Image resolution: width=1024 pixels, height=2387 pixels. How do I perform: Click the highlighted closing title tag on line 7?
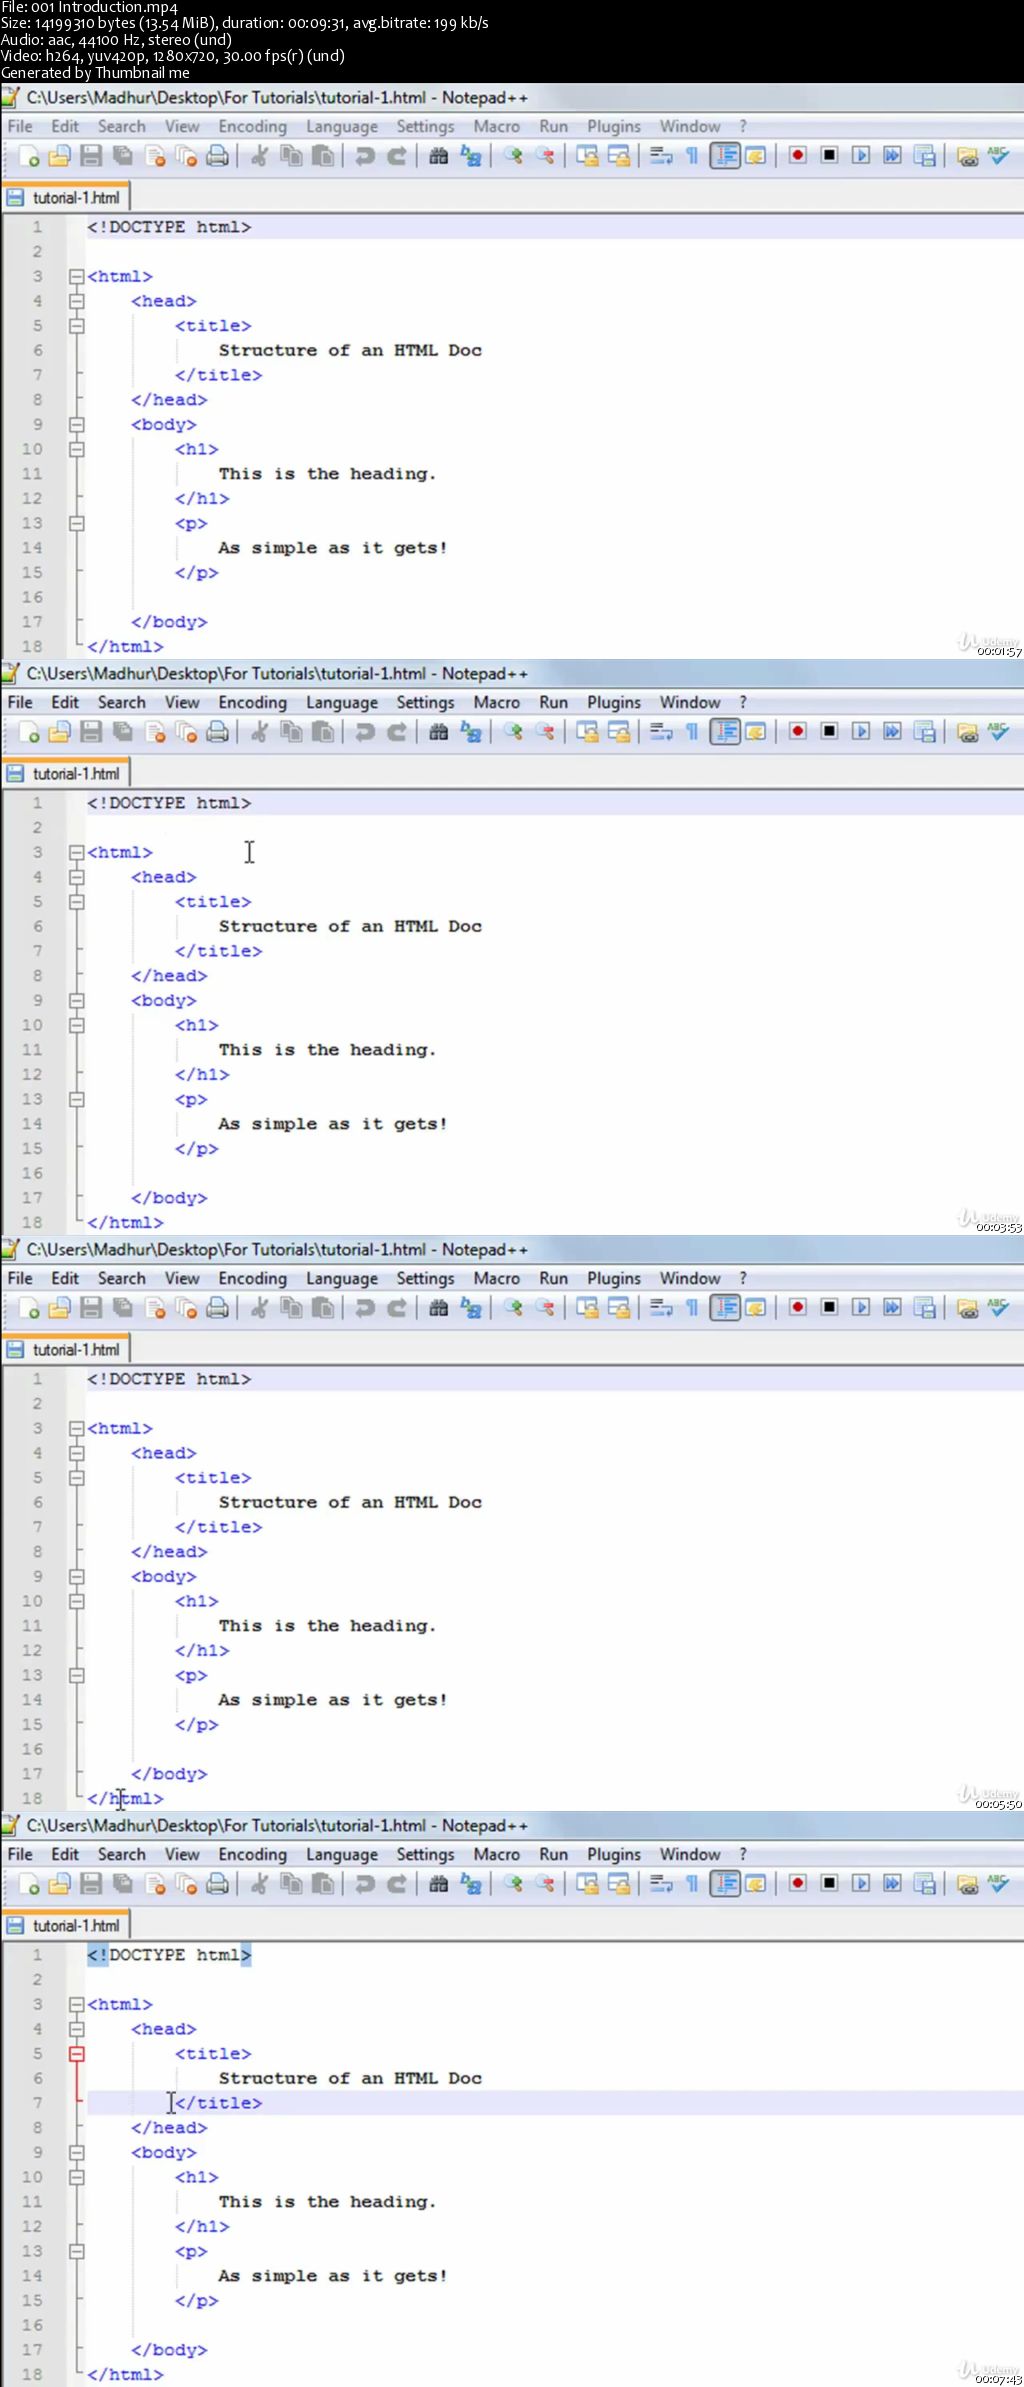218,2102
